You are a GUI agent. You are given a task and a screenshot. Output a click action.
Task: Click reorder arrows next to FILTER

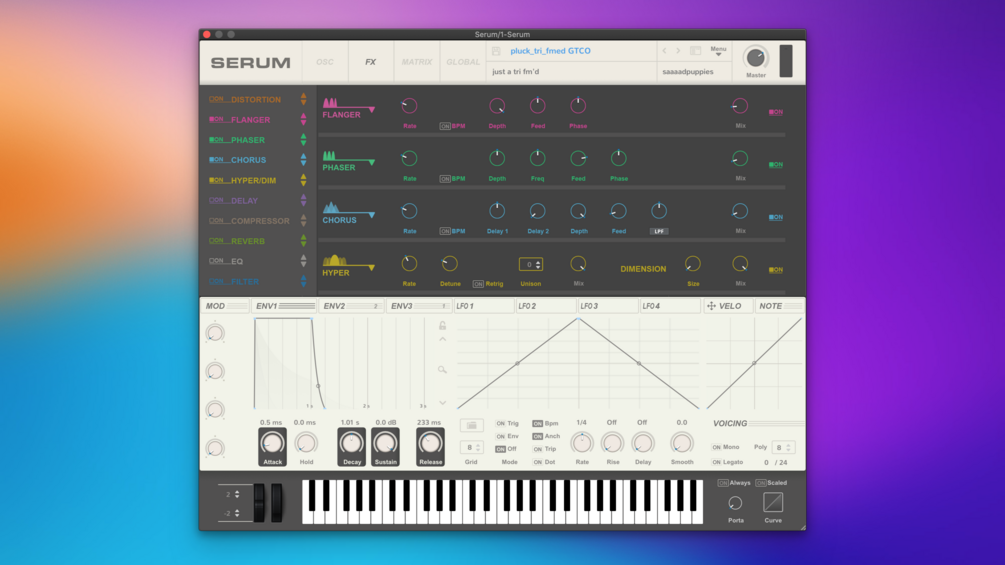pyautogui.click(x=304, y=281)
